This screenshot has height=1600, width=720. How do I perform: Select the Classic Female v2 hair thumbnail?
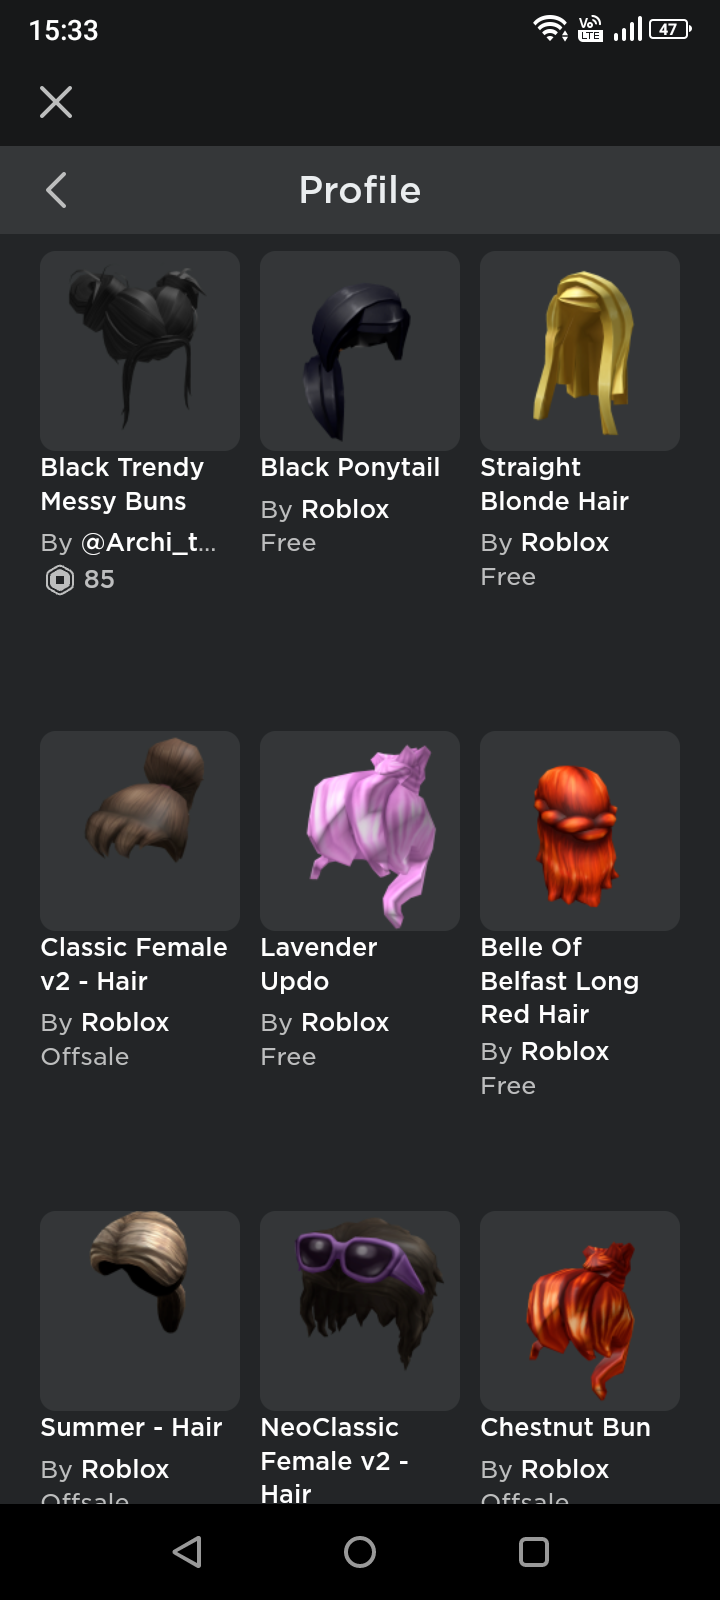pyautogui.click(x=140, y=831)
